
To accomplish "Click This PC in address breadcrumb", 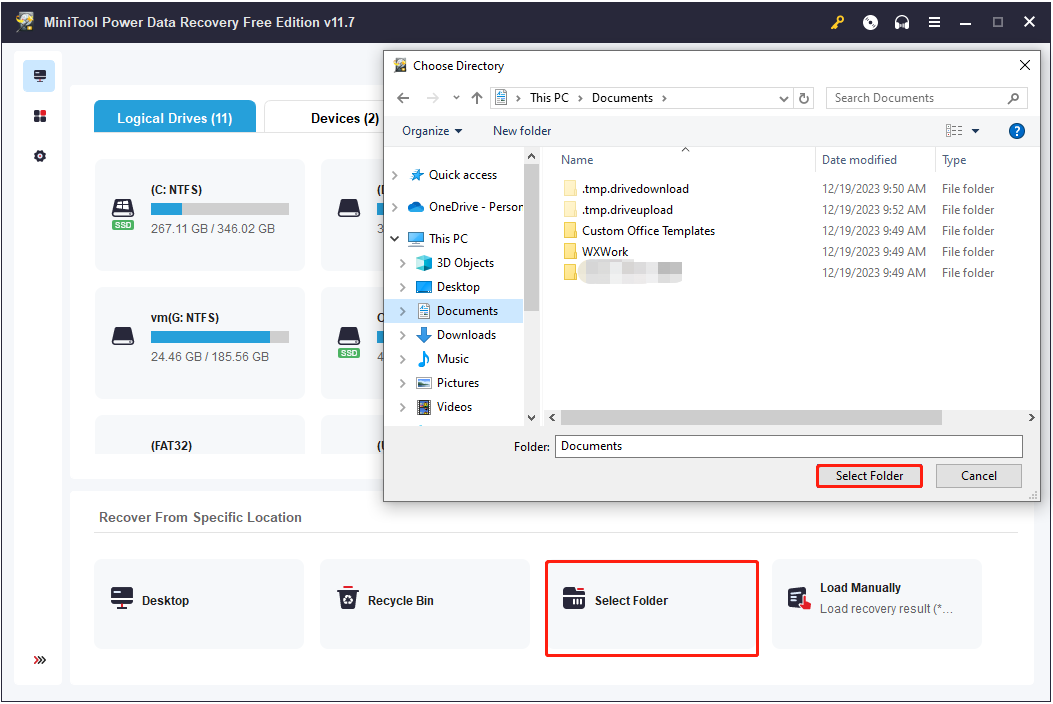I will tap(549, 97).
